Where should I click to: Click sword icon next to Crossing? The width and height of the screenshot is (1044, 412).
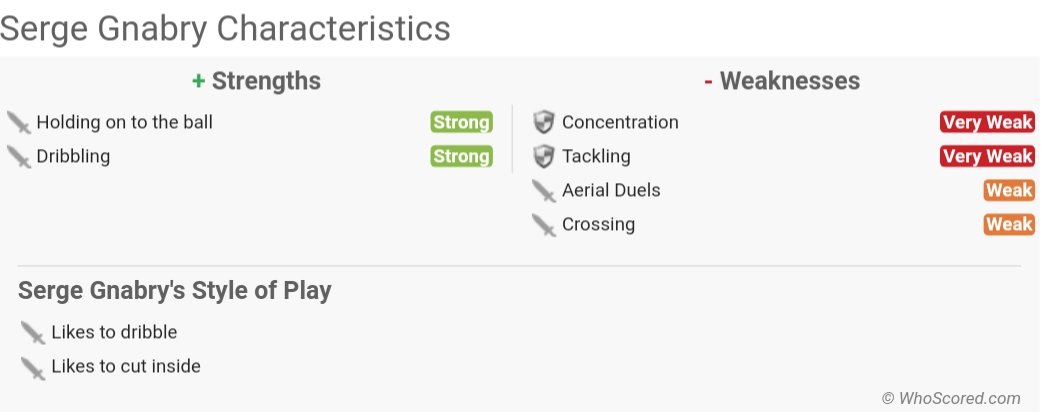543,225
